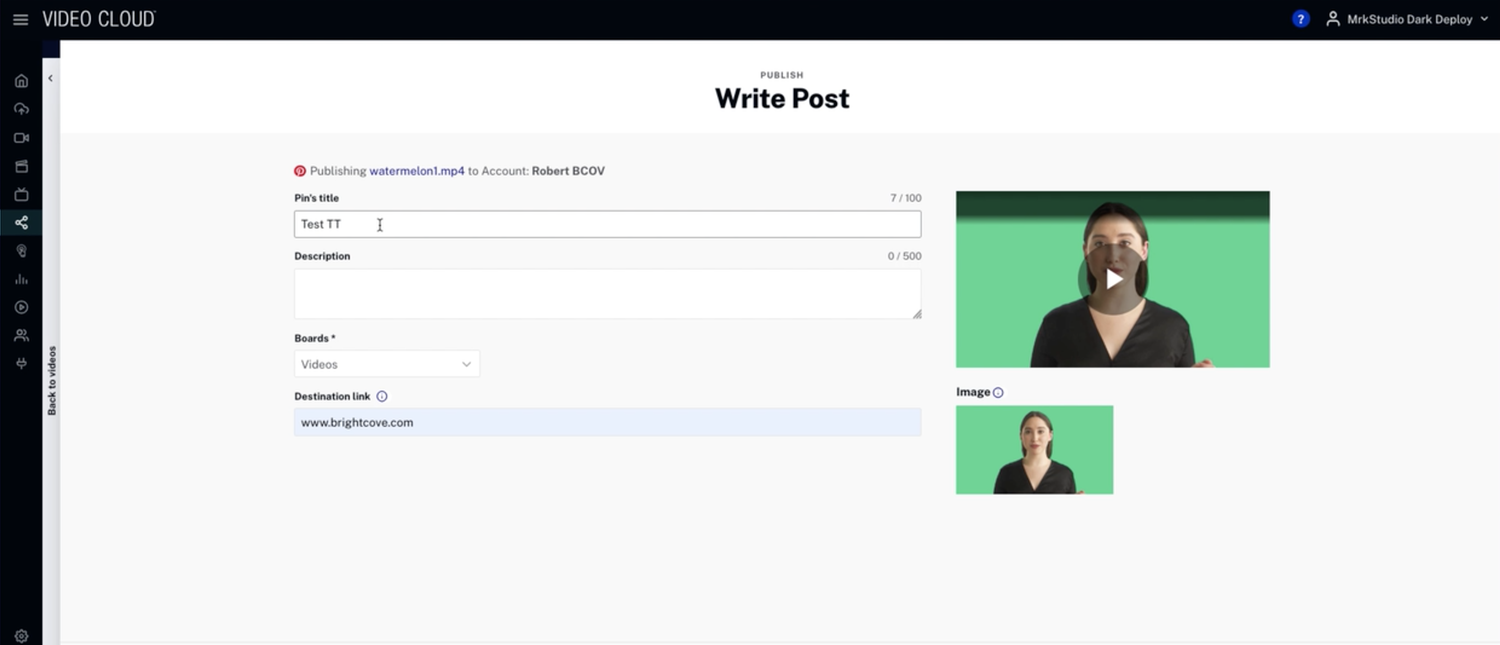This screenshot has height=645, width=1500.
Task: Expand the MrkStudio Dark Deploy account menu
Action: [x=1408, y=19]
